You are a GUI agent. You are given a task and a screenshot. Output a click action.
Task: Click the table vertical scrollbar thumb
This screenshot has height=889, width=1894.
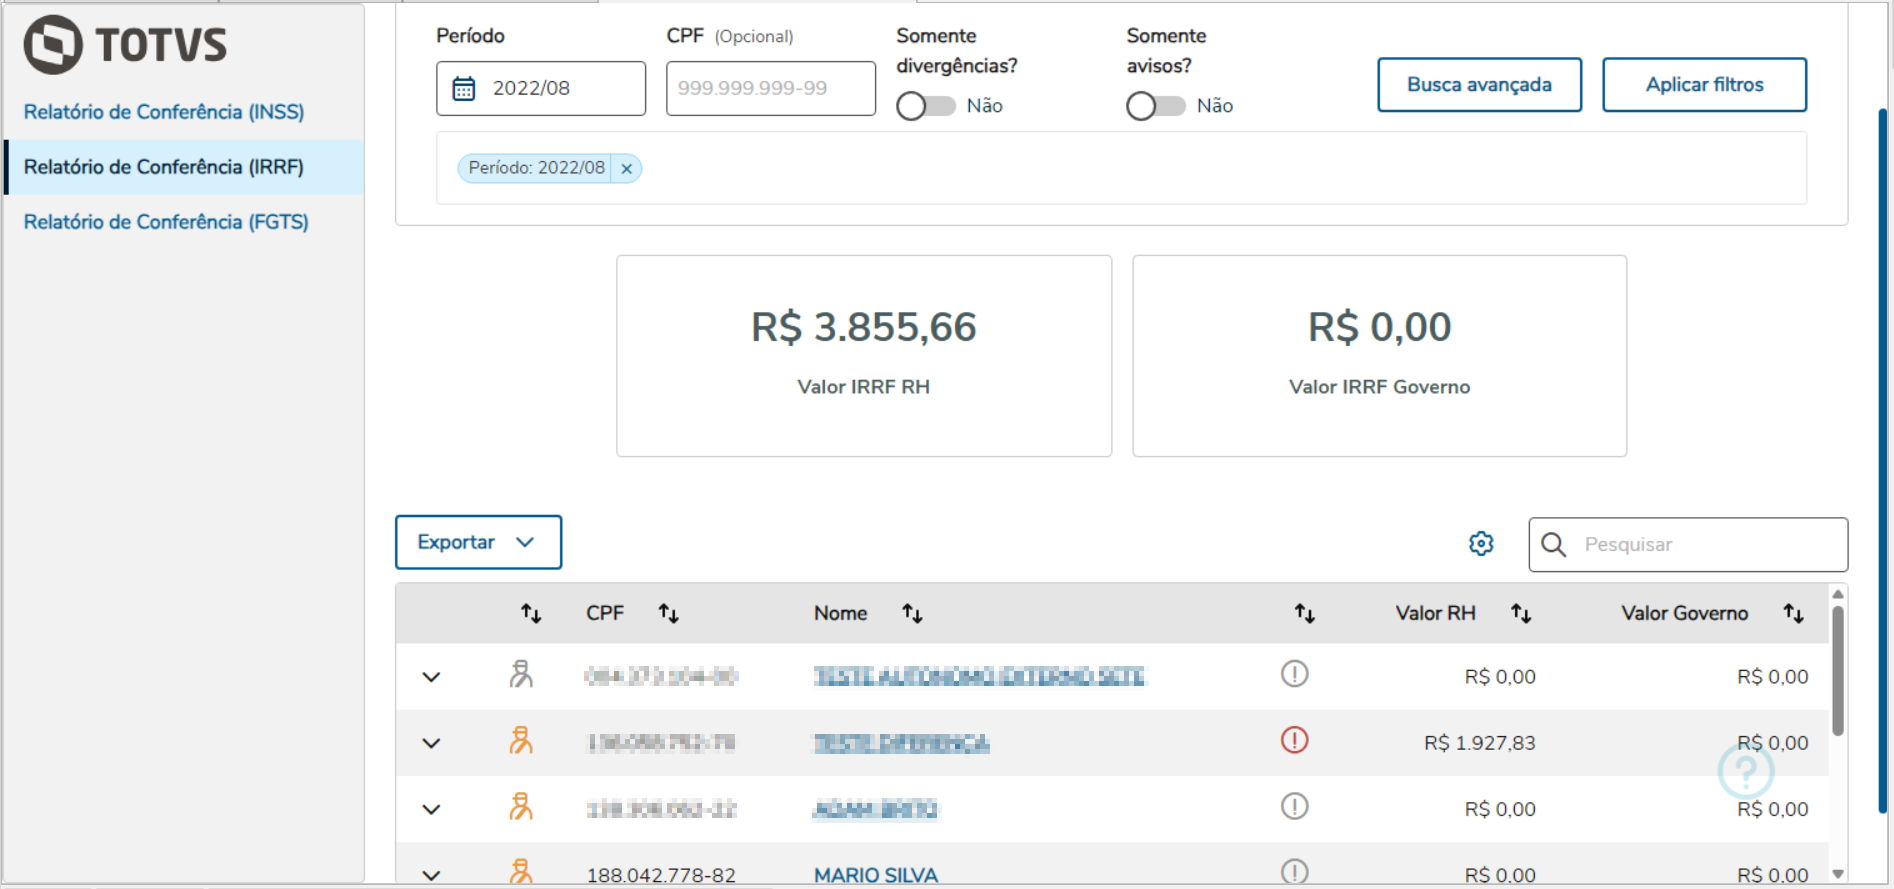pos(1837,670)
